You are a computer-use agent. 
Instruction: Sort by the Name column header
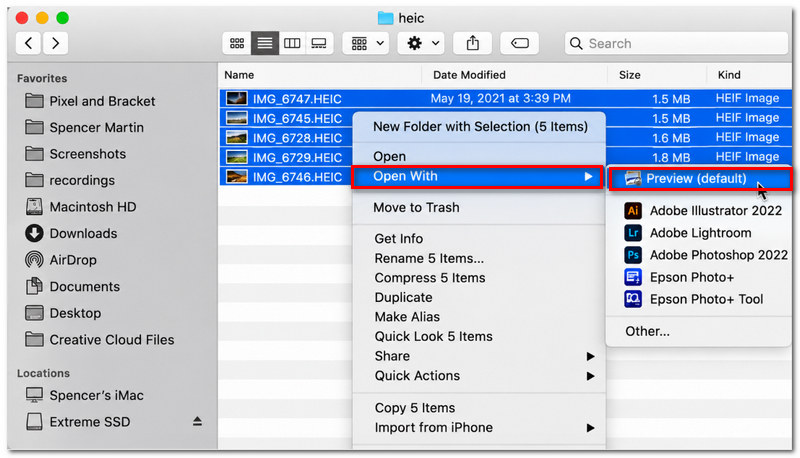(239, 75)
